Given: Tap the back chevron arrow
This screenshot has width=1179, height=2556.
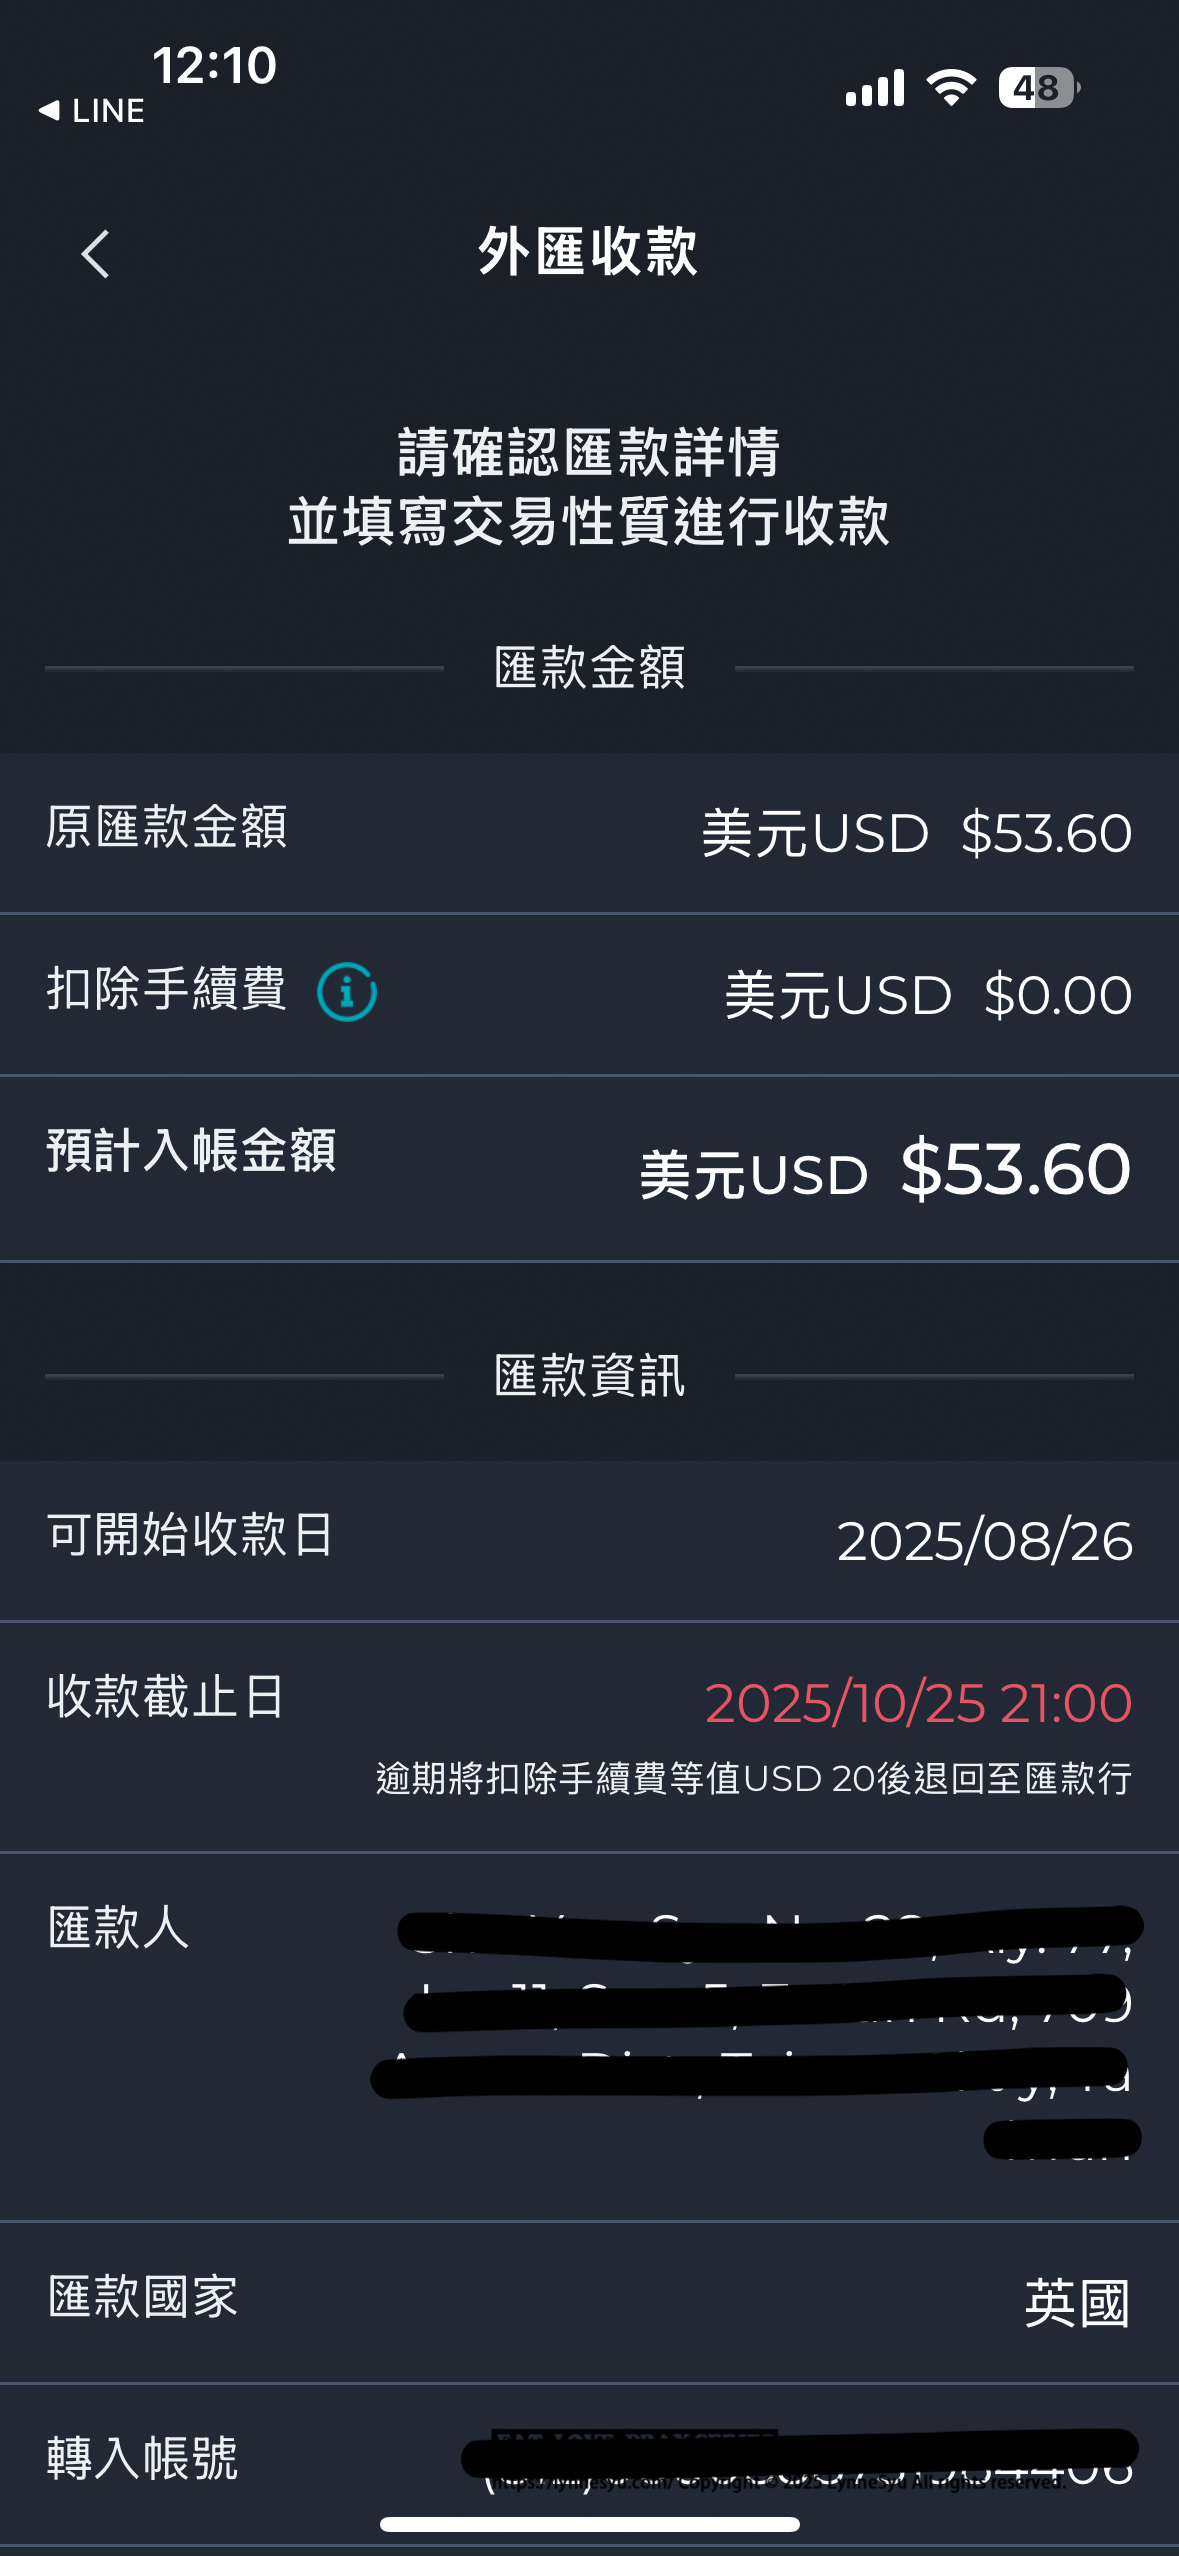Looking at the screenshot, I should [x=95, y=254].
